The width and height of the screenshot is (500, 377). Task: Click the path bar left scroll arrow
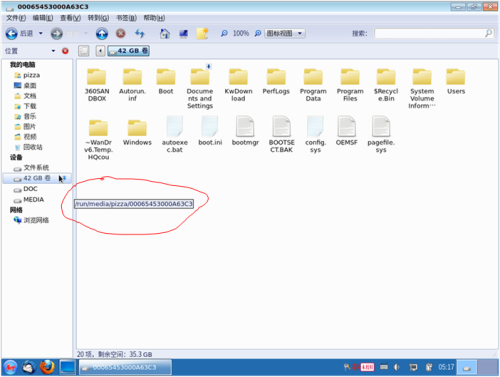click(x=100, y=51)
